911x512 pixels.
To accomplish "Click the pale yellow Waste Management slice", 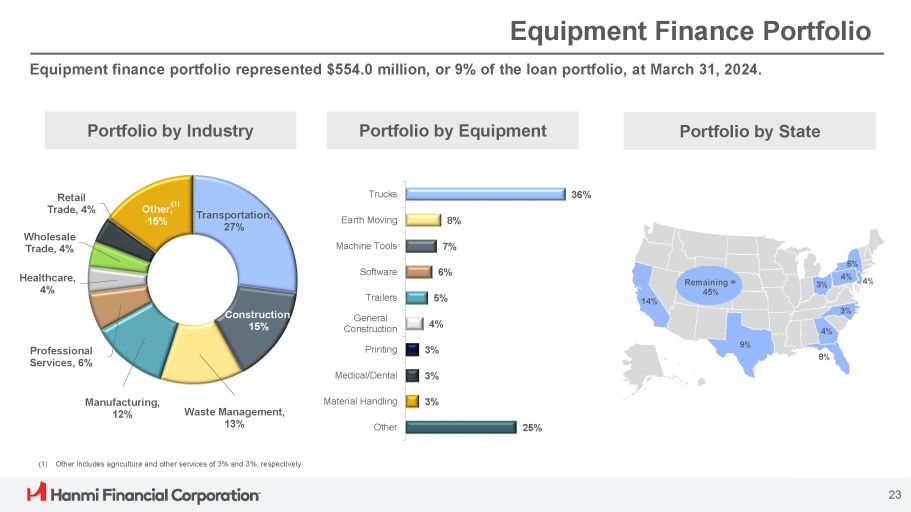I will click(200, 360).
